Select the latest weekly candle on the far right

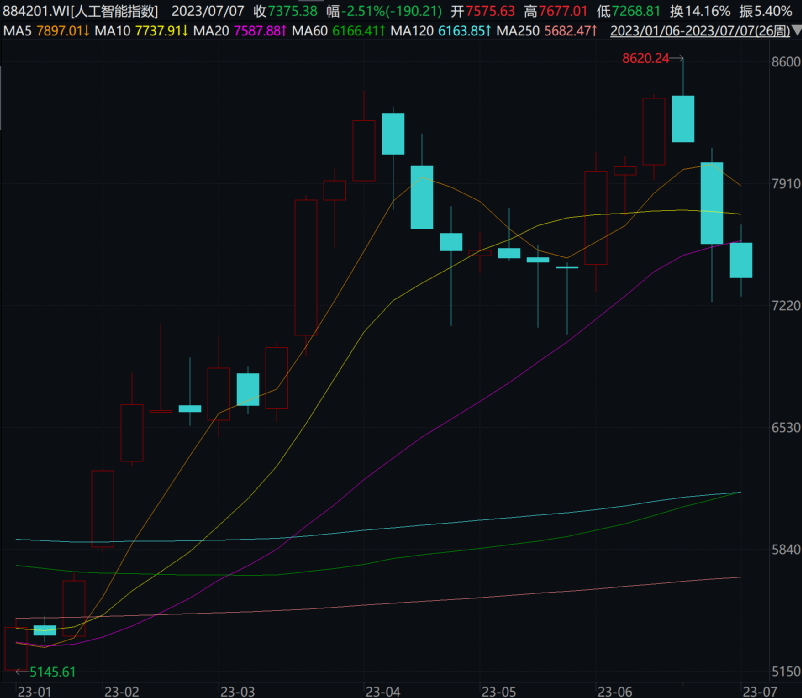pyautogui.click(x=741, y=260)
